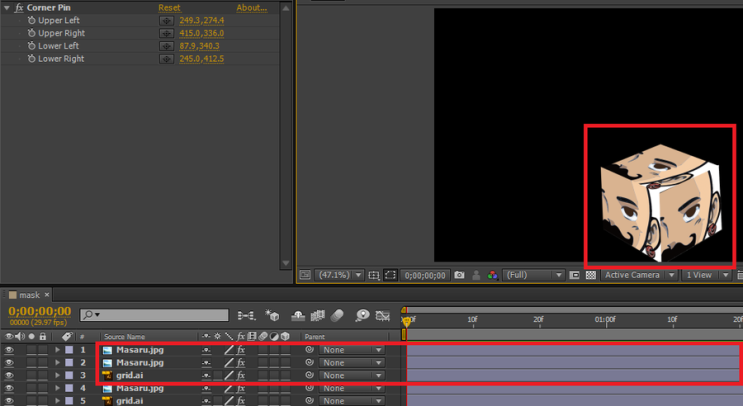
Task: Close the mask timeline tab
Action: [47, 295]
